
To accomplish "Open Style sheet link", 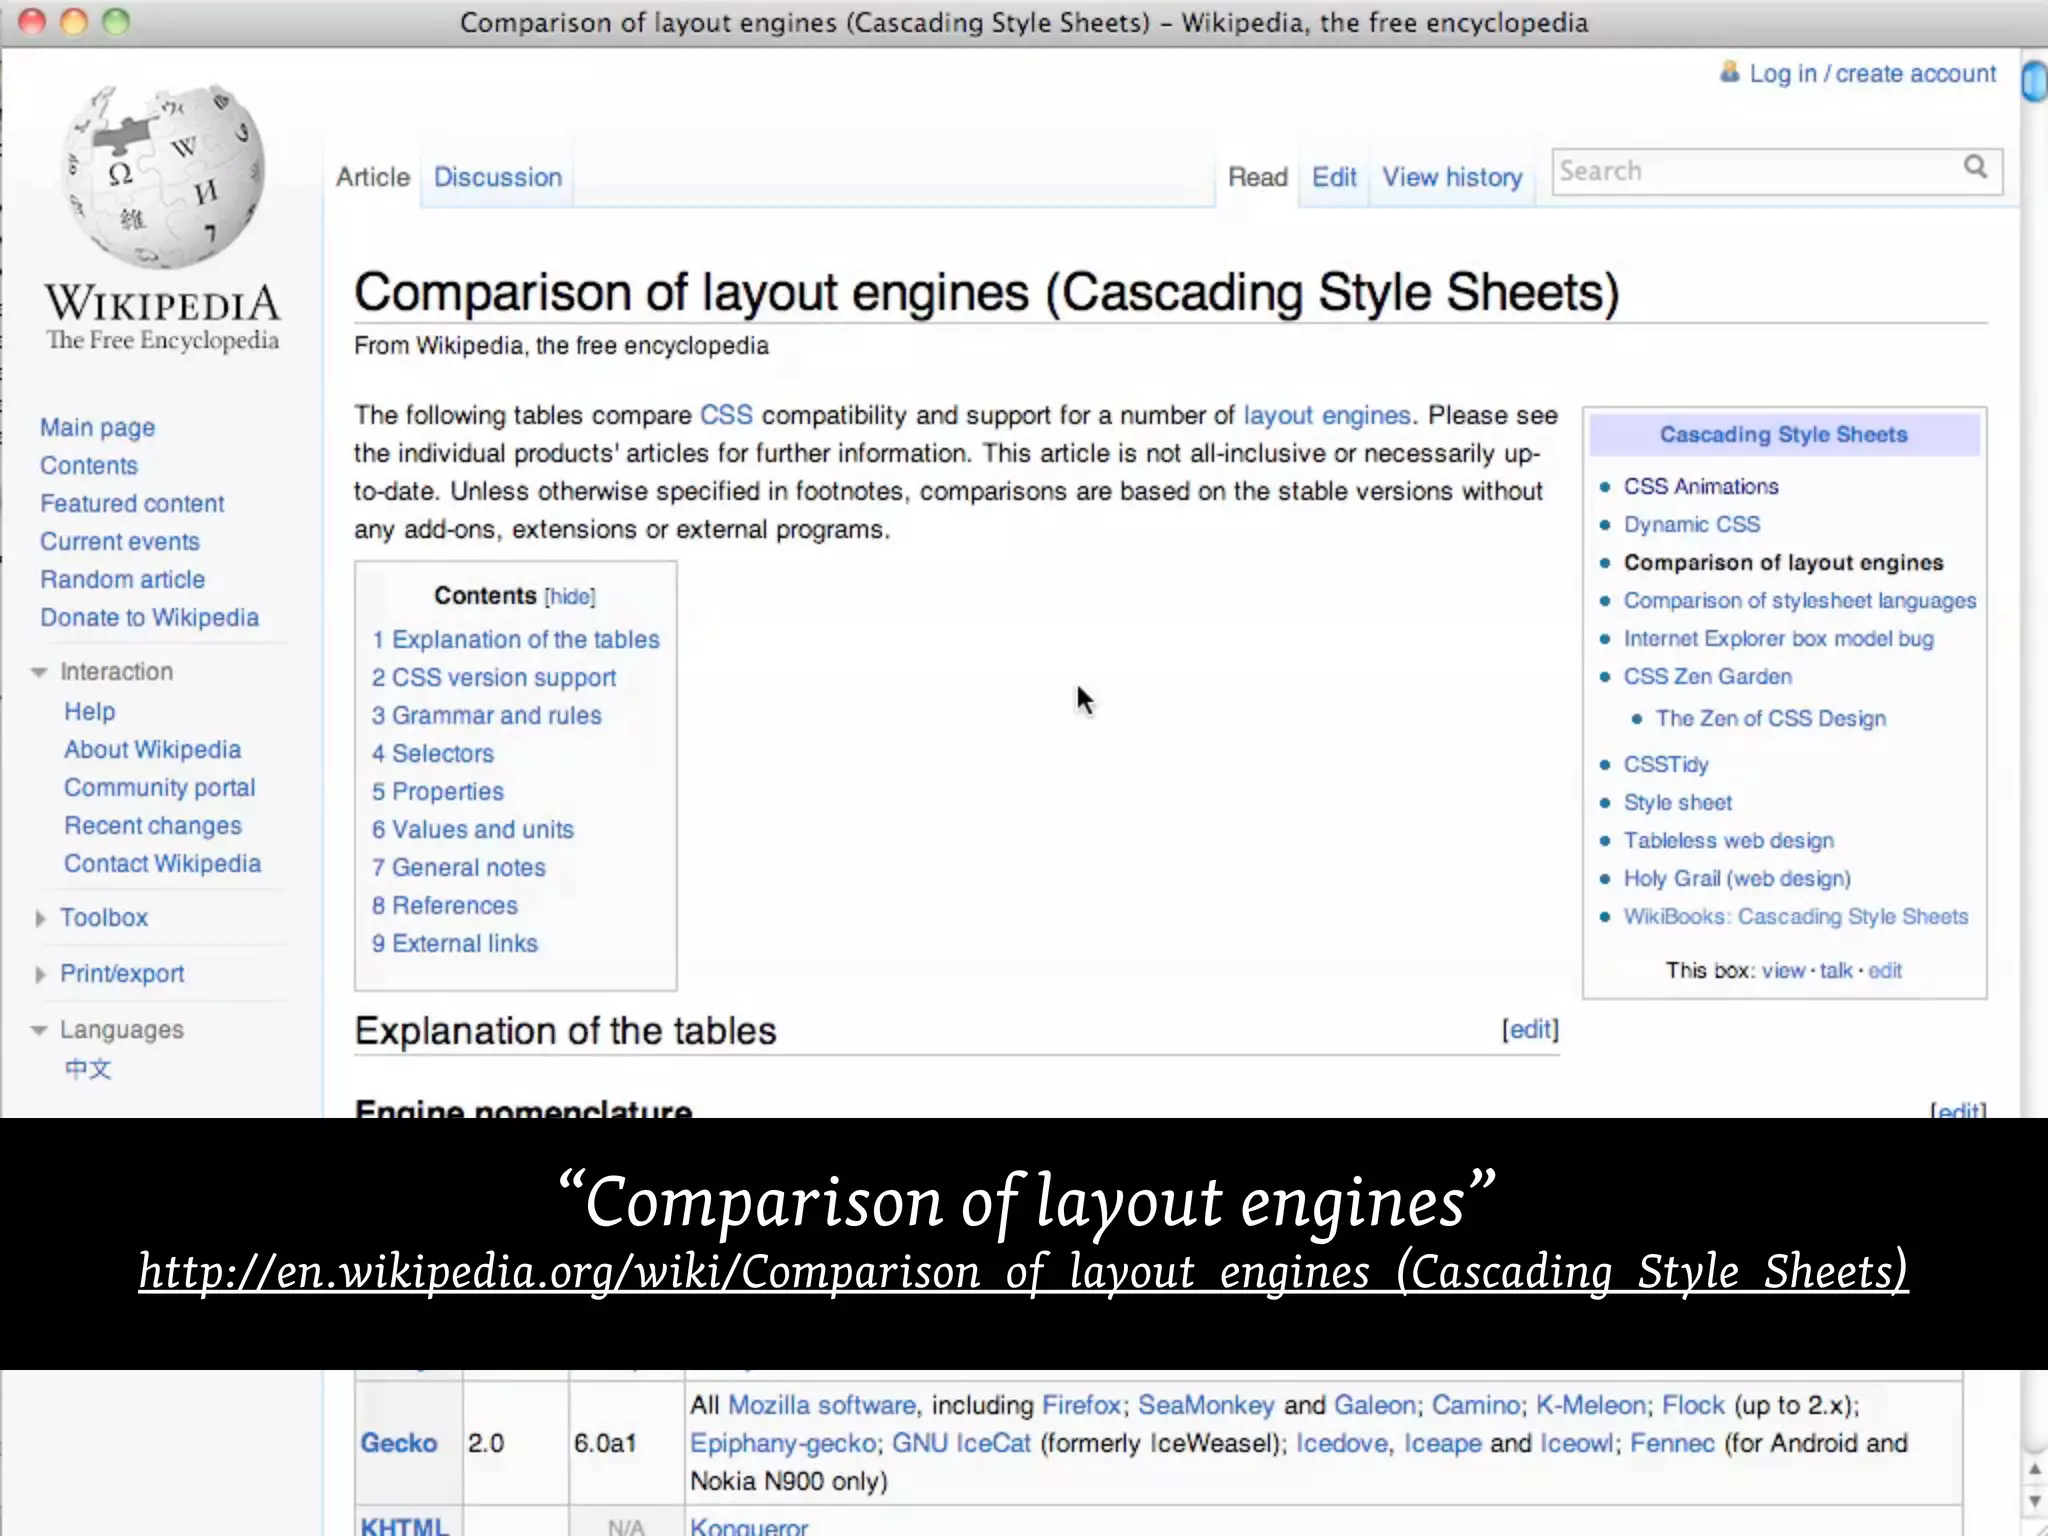I will [x=1677, y=802].
